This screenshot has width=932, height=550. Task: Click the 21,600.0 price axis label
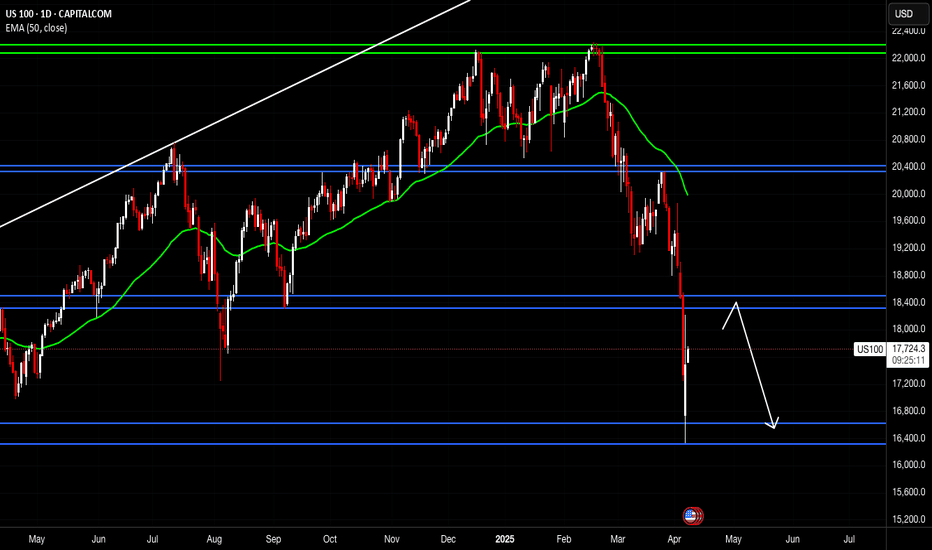[x=909, y=85]
